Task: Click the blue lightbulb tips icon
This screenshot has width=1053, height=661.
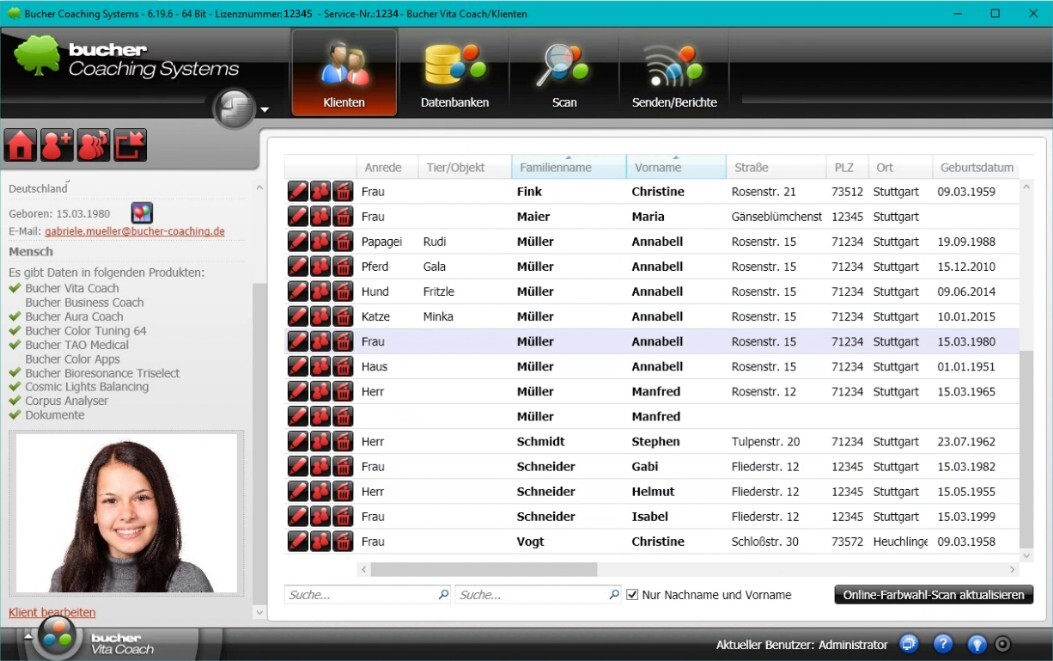Action: point(977,645)
